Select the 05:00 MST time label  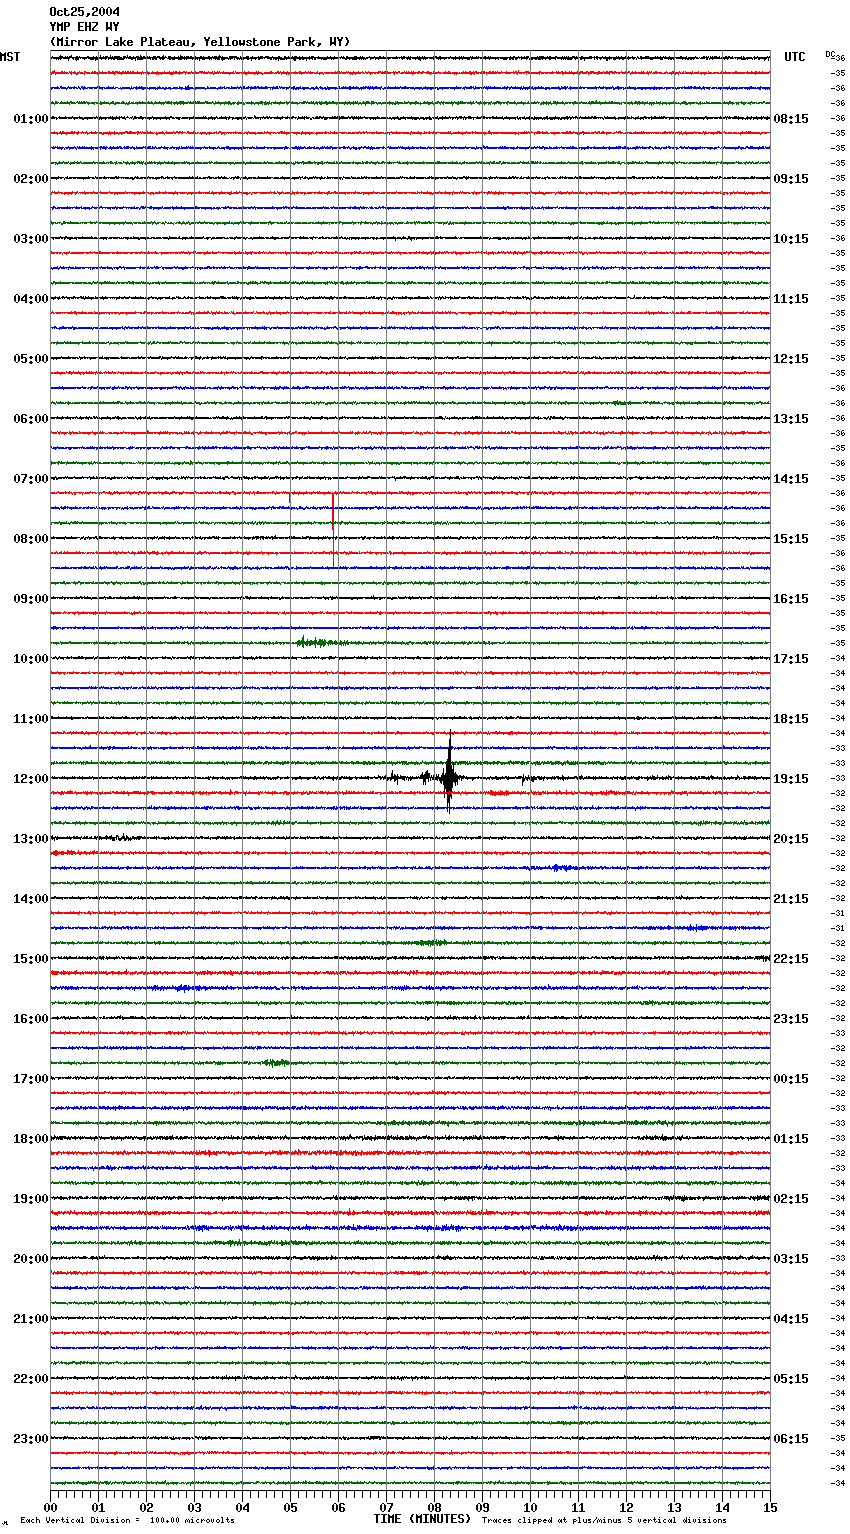point(30,359)
